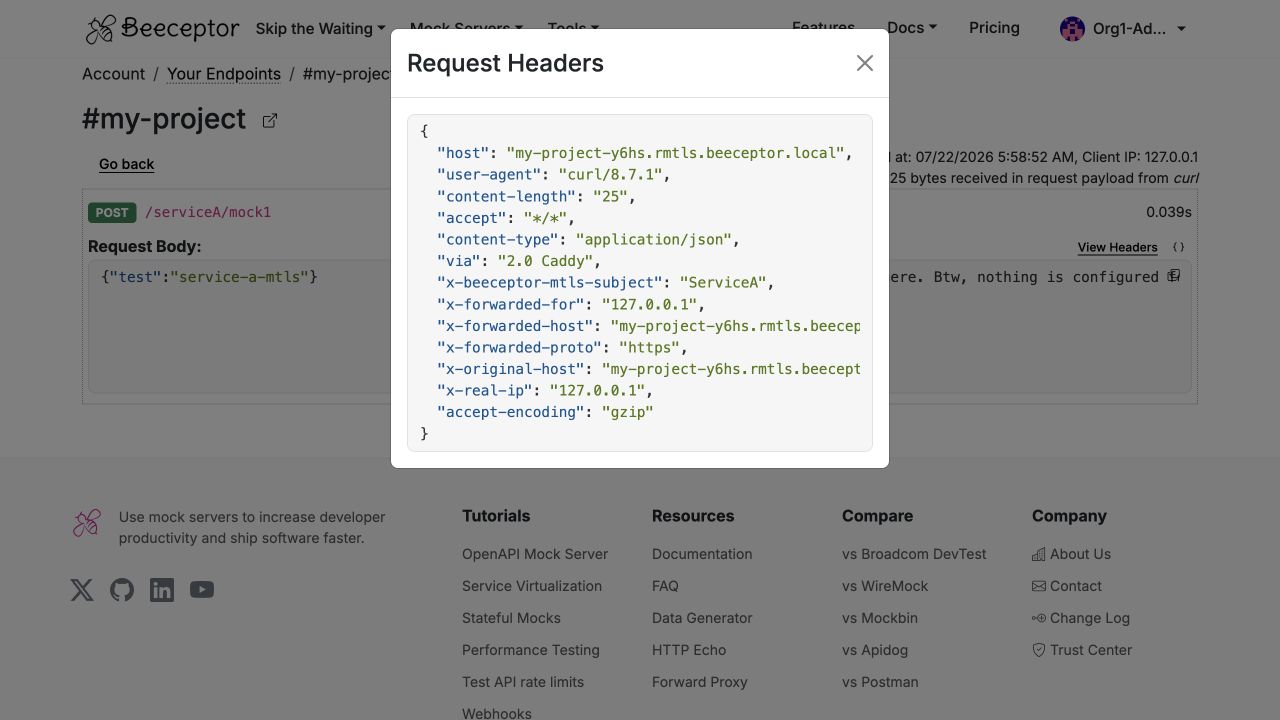
Task: Click the POST method badge
Action: (112, 212)
